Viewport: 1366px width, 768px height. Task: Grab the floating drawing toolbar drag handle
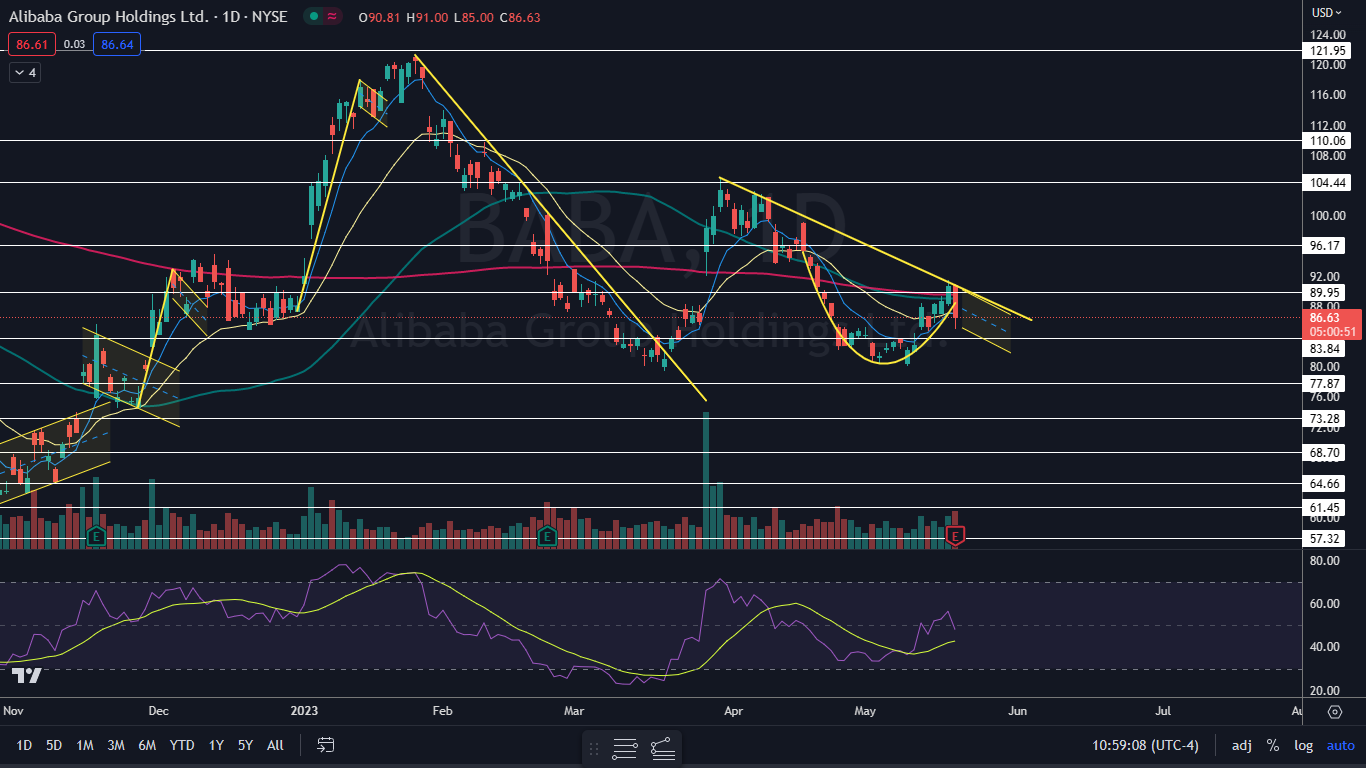coord(595,748)
